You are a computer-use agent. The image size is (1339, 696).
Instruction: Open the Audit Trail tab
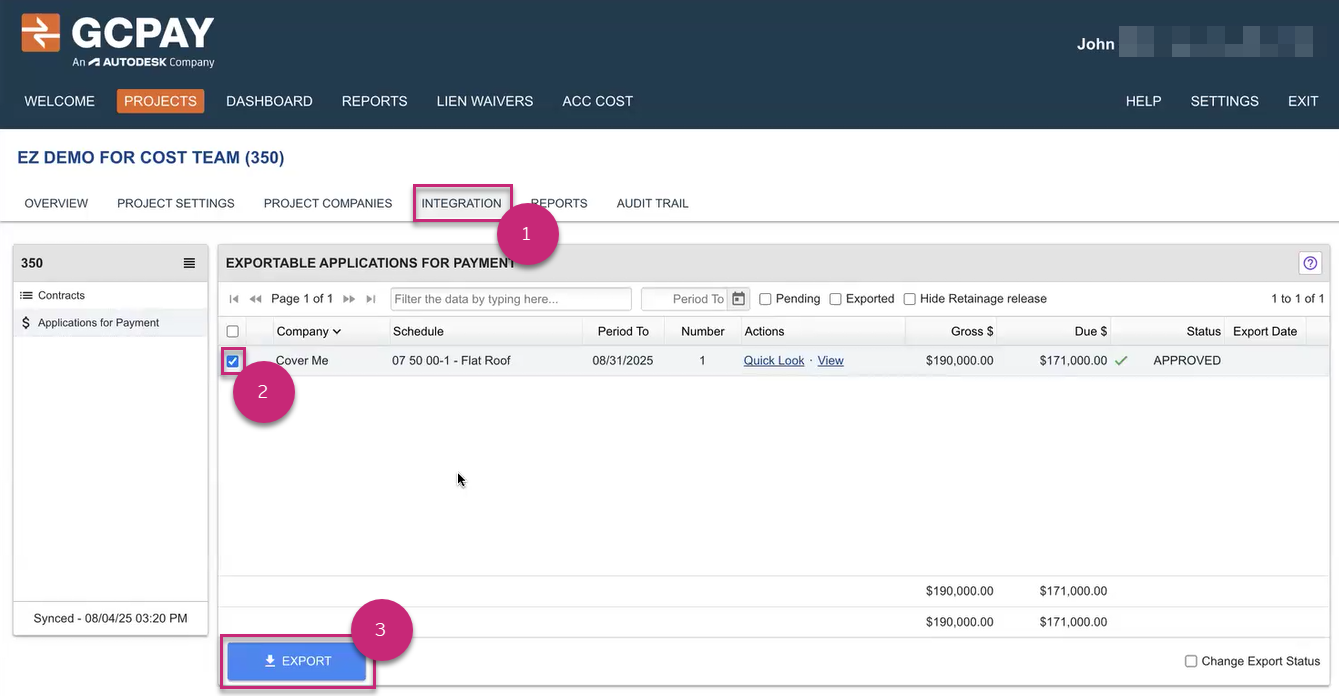(x=652, y=203)
